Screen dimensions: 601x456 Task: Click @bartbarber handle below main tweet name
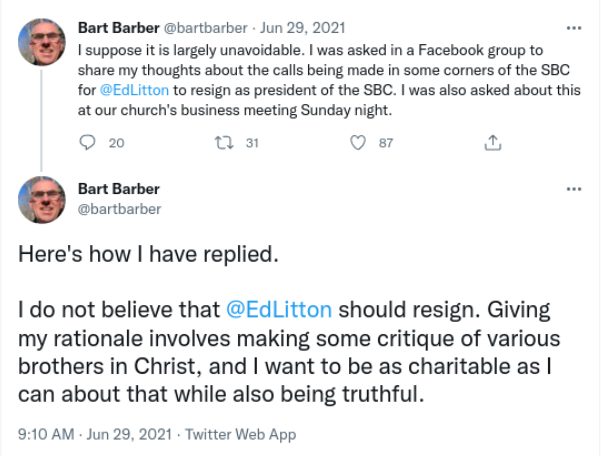pyautogui.click(x=118, y=208)
